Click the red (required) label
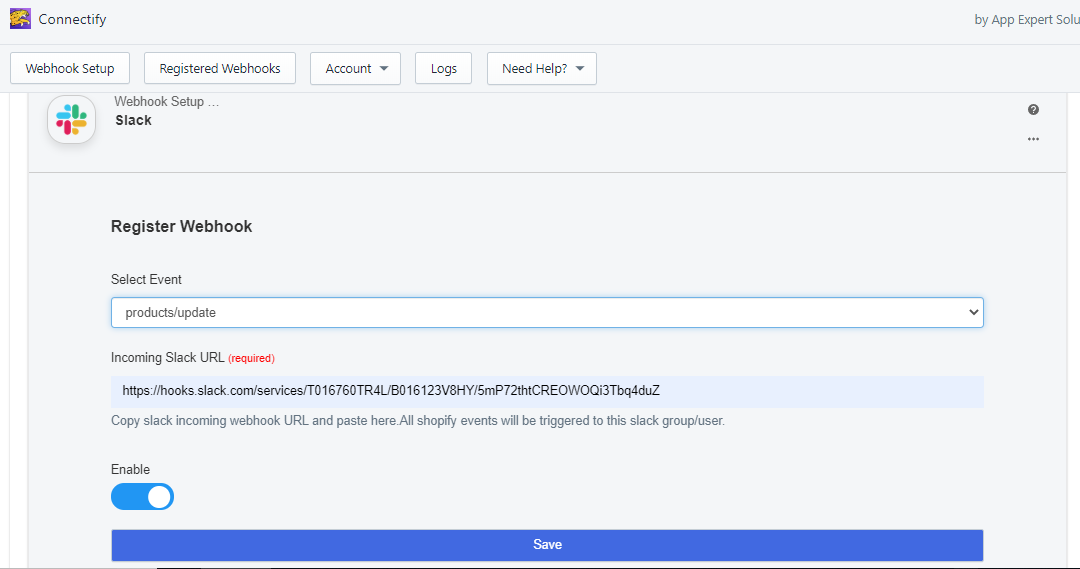The width and height of the screenshot is (1080, 569). coord(251,358)
